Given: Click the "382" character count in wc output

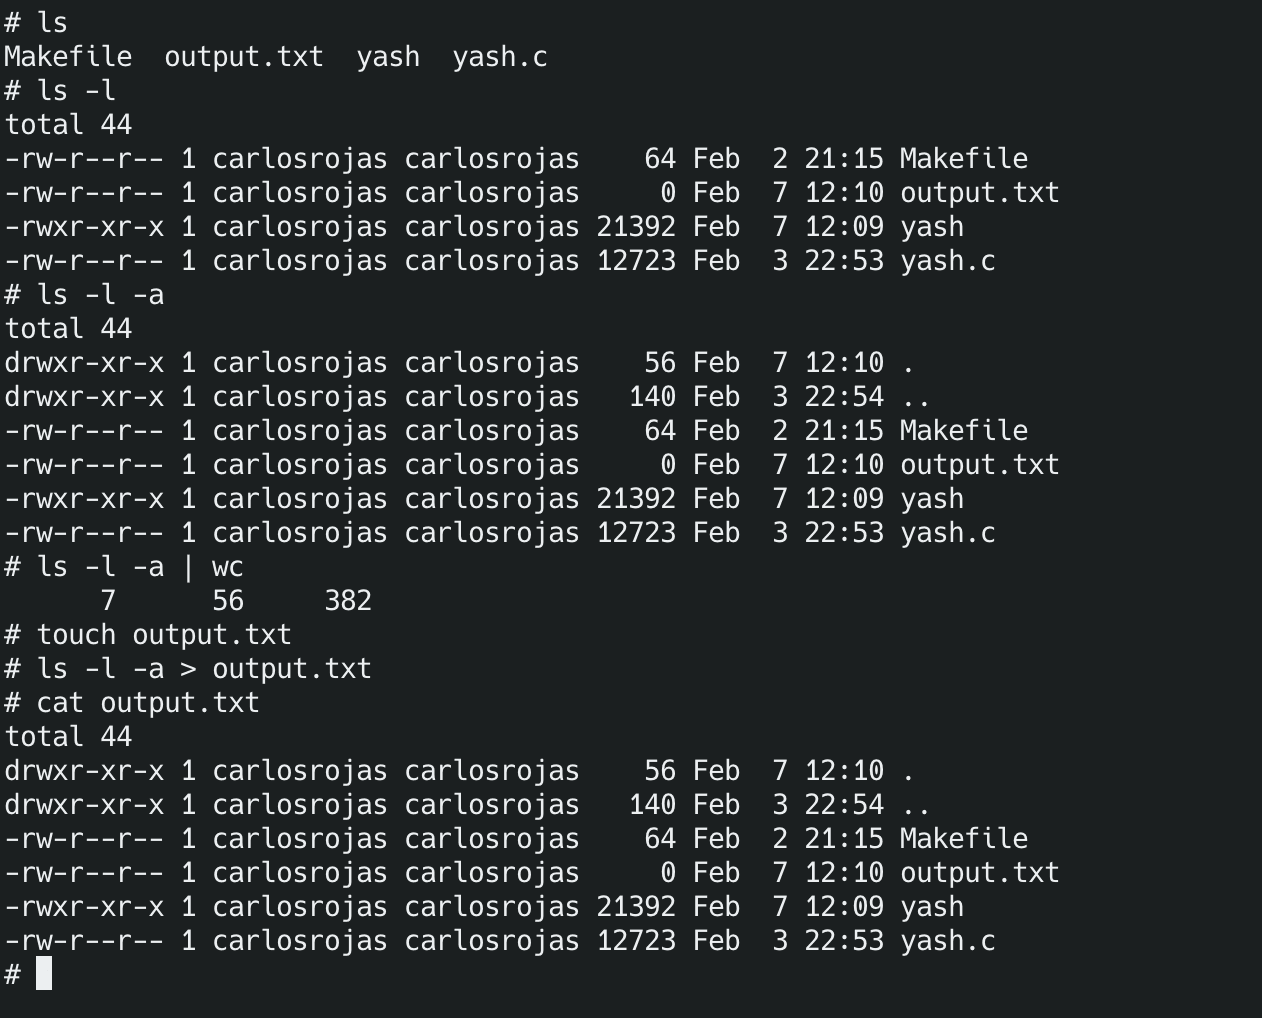Looking at the screenshot, I should (x=348, y=601).
